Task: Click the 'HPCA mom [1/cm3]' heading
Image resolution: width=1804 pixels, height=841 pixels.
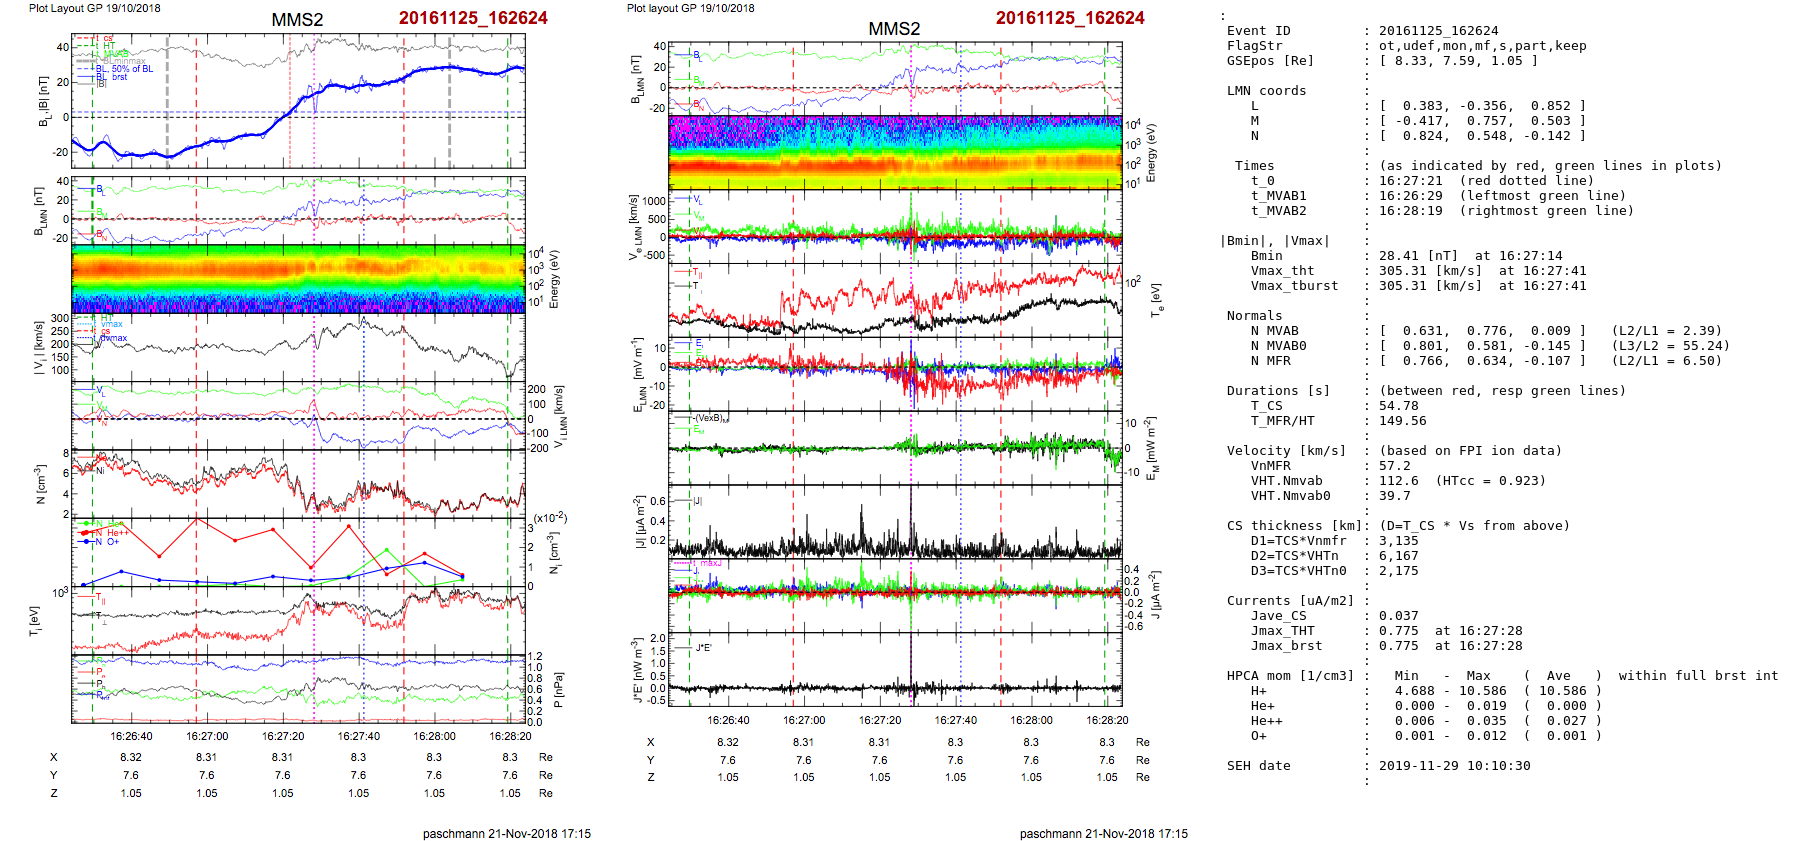Action: tap(1290, 676)
